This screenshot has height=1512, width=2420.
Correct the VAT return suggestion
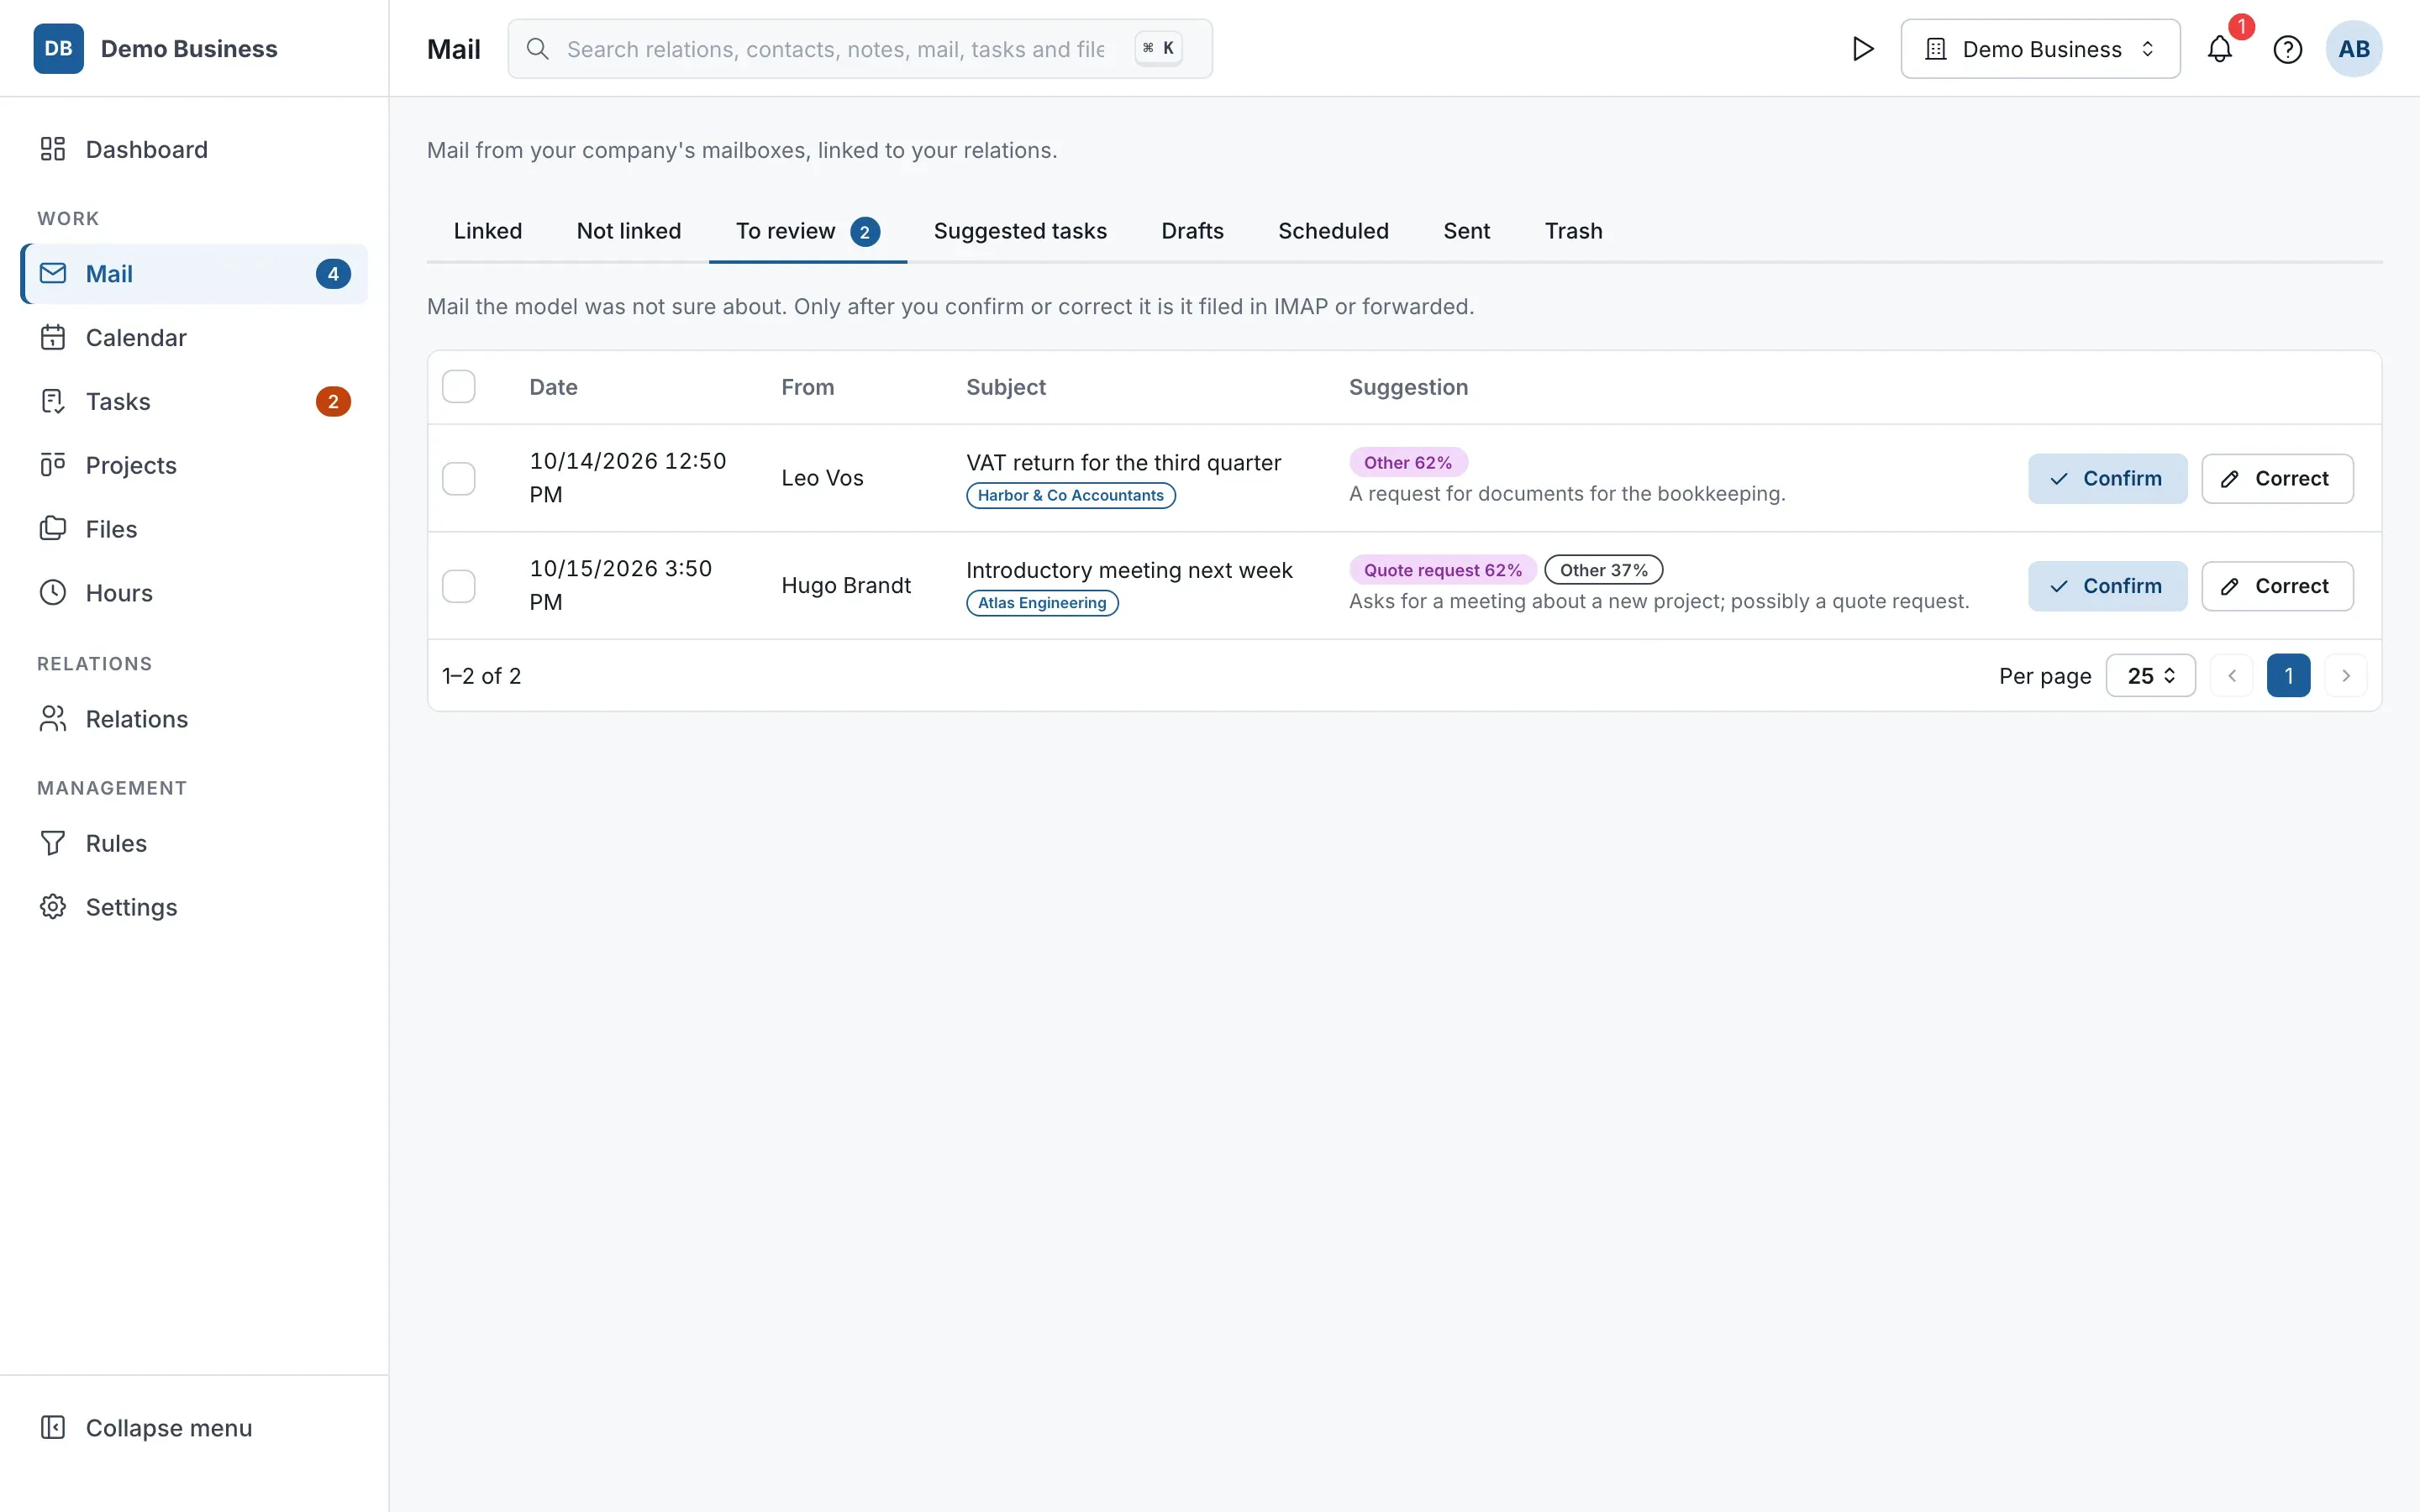coord(2277,479)
